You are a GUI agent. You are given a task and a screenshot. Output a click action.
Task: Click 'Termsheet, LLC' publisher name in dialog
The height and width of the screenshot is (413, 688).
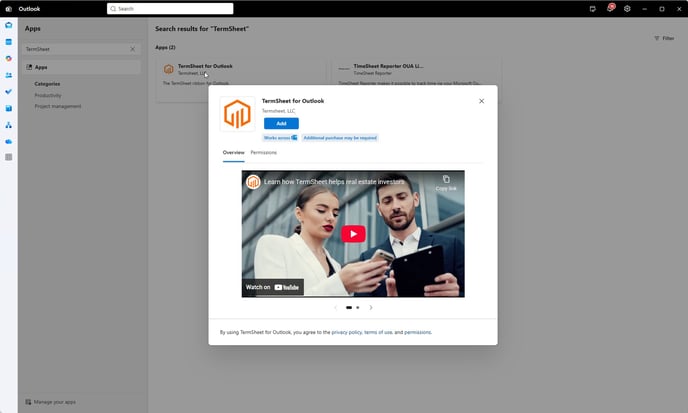tap(279, 111)
